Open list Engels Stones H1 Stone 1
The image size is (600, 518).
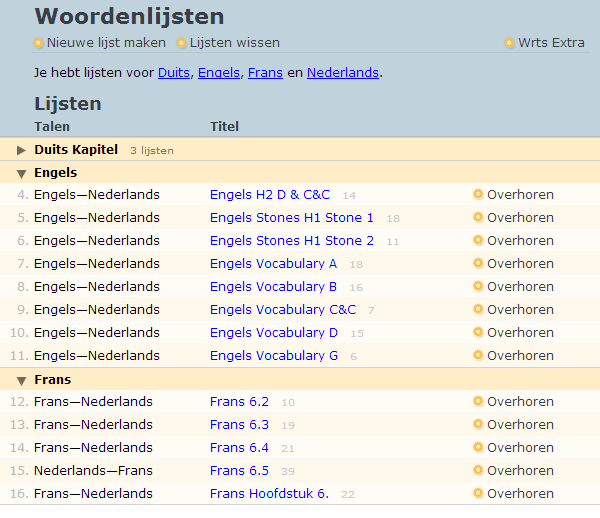[x=292, y=218]
